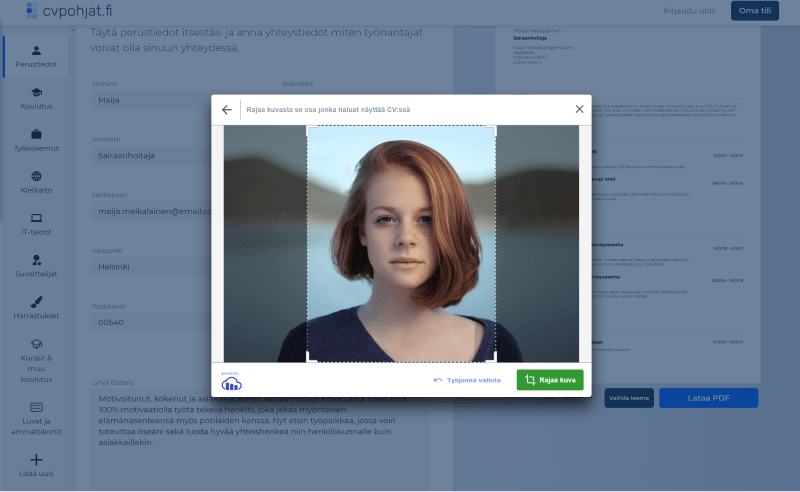
Task: Change theme with Vaihda teema button
Action: (629, 398)
